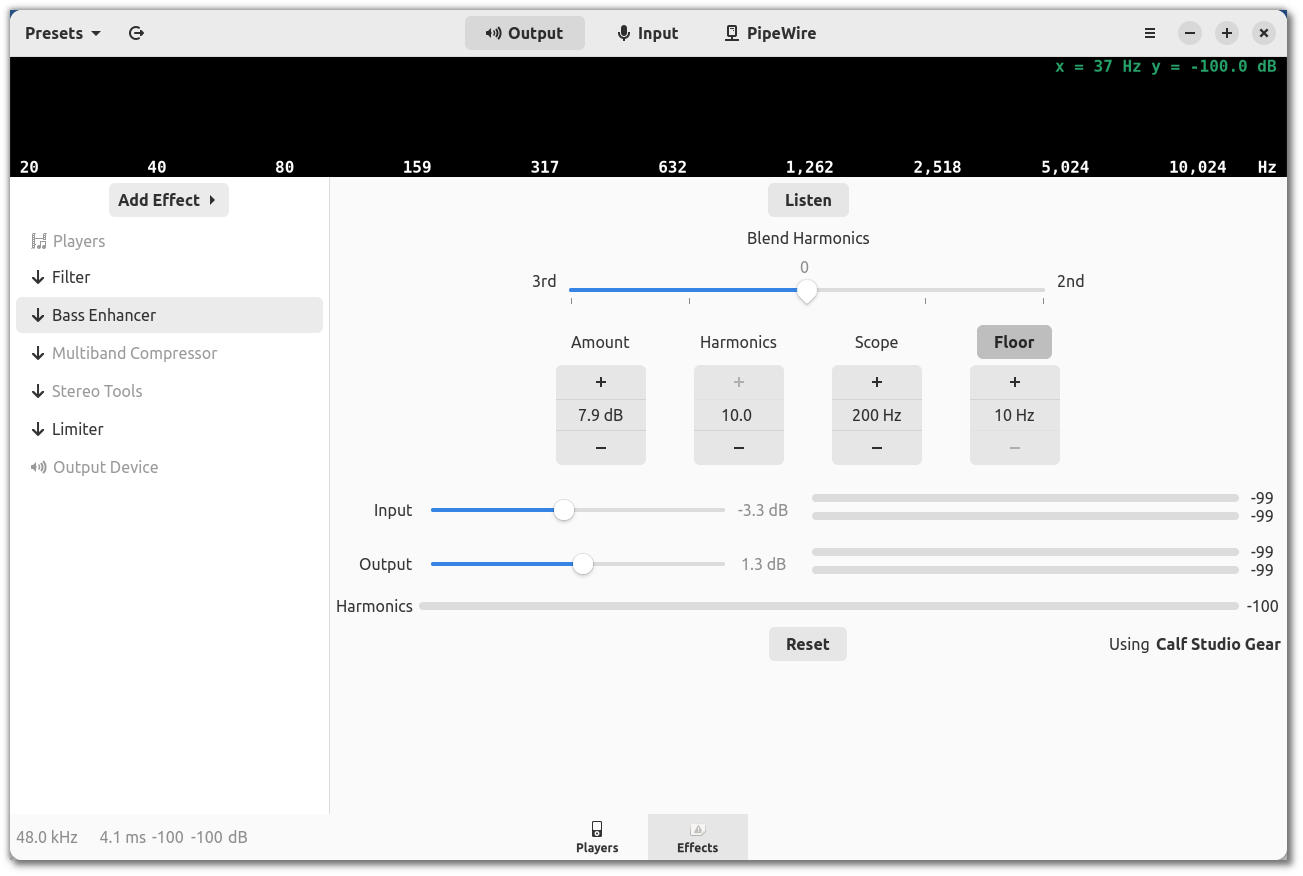Click the minus icon below Amount value

coord(601,448)
